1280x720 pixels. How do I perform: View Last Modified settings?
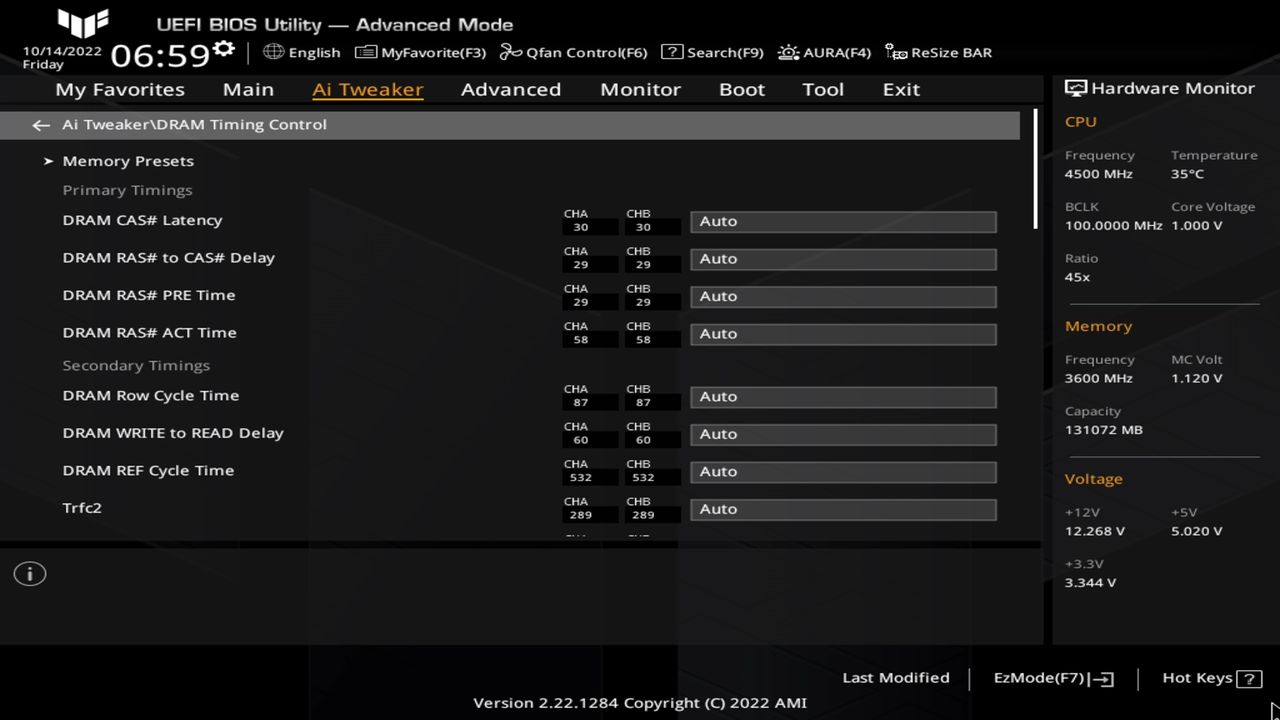[895, 677]
